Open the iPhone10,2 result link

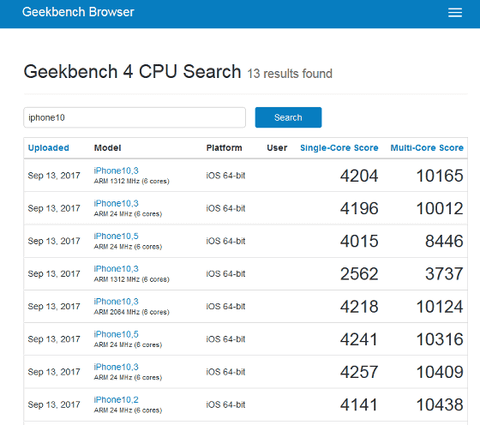click(x=116, y=399)
